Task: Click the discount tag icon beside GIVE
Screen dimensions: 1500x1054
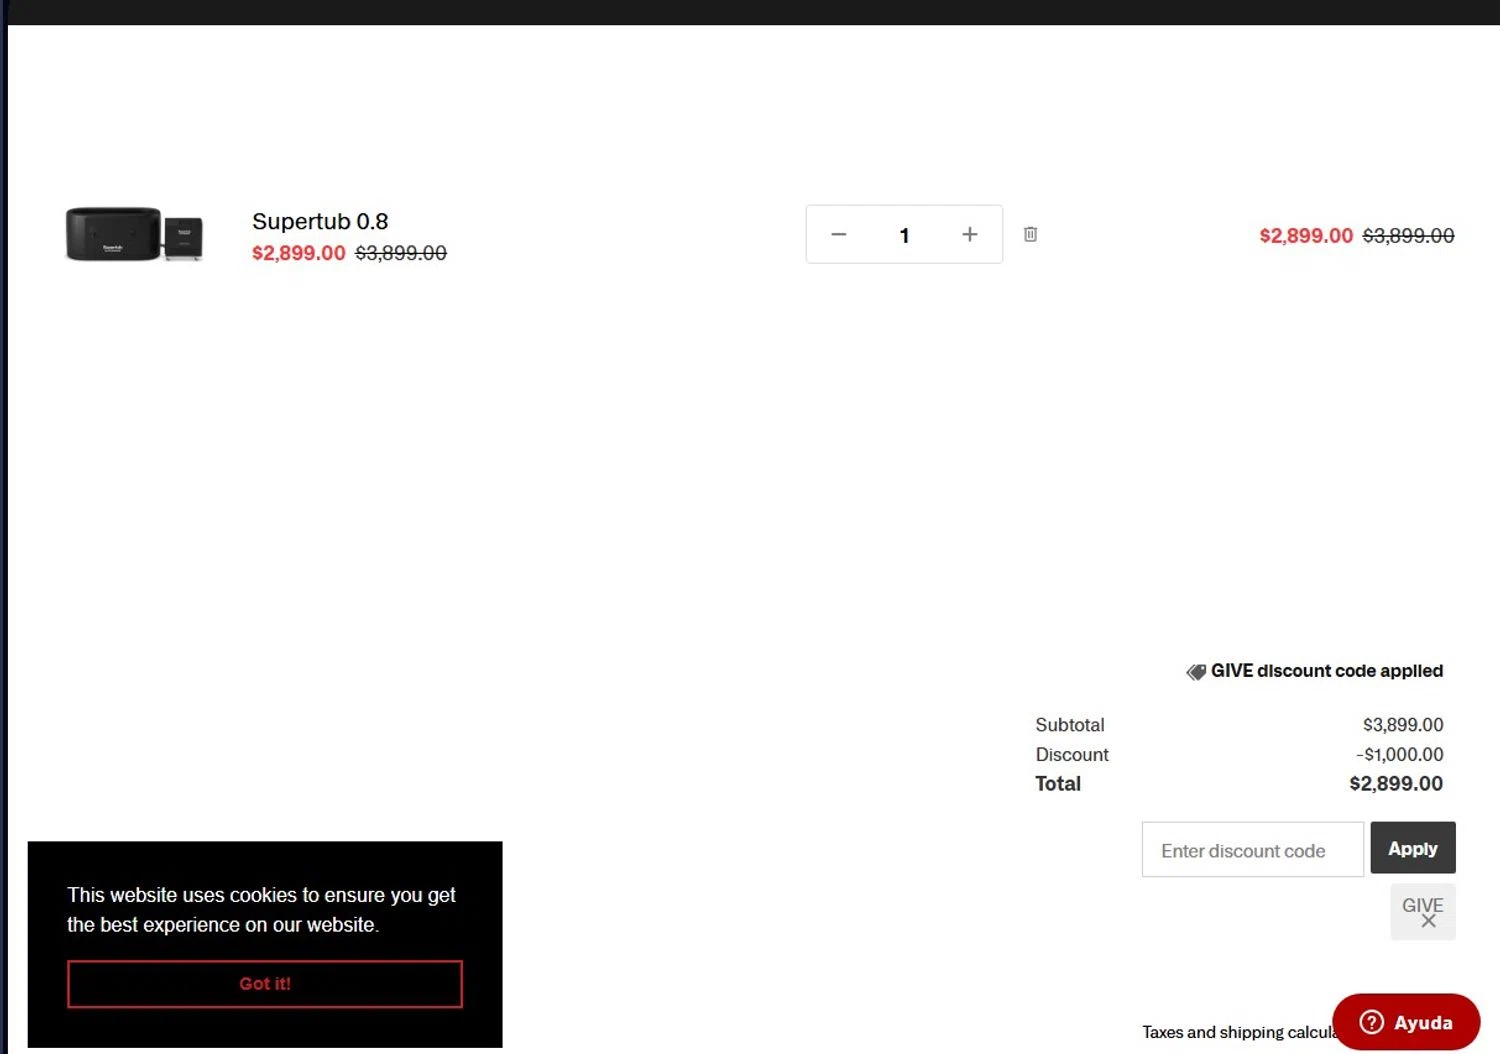Action: (1196, 672)
